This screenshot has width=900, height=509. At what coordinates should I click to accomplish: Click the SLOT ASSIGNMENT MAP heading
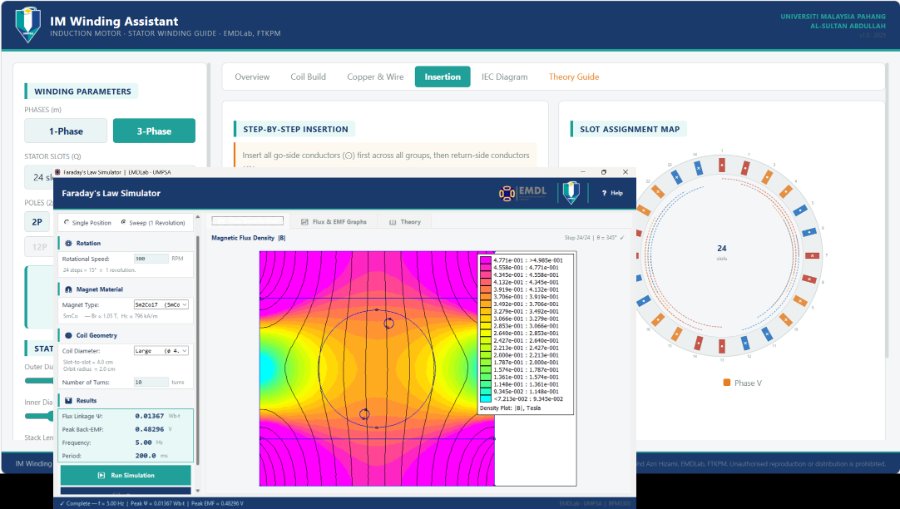pyautogui.click(x=630, y=129)
